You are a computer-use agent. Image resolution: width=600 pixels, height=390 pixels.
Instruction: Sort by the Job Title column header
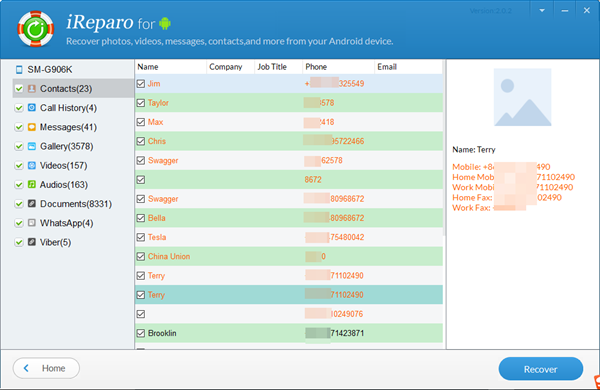(279, 67)
